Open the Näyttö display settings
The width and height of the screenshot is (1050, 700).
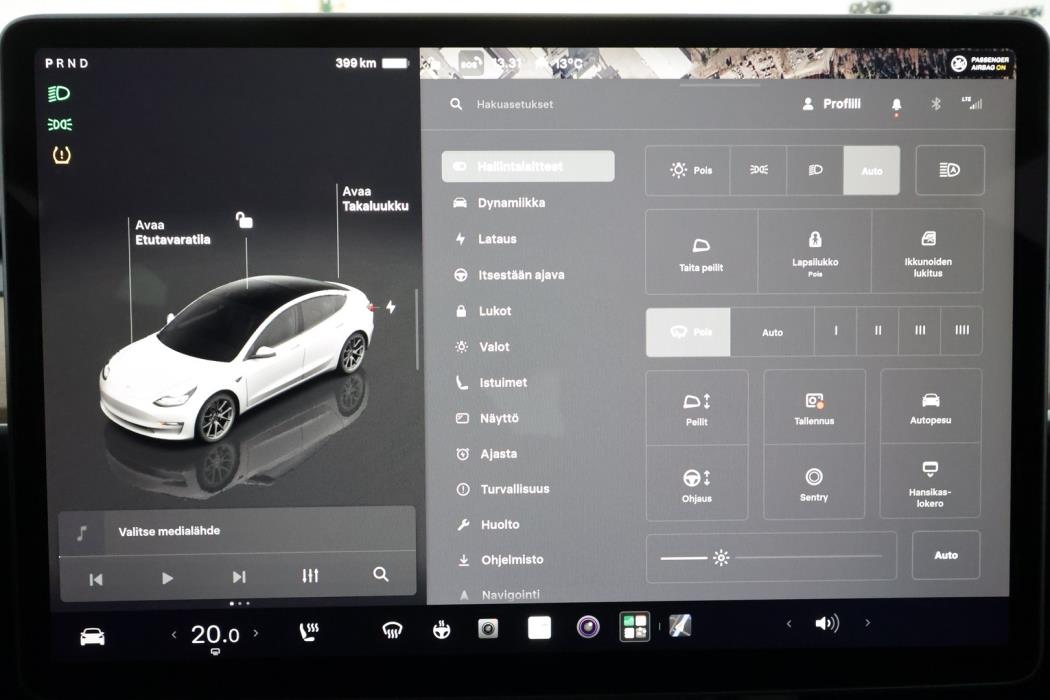[x=488, y=418]
